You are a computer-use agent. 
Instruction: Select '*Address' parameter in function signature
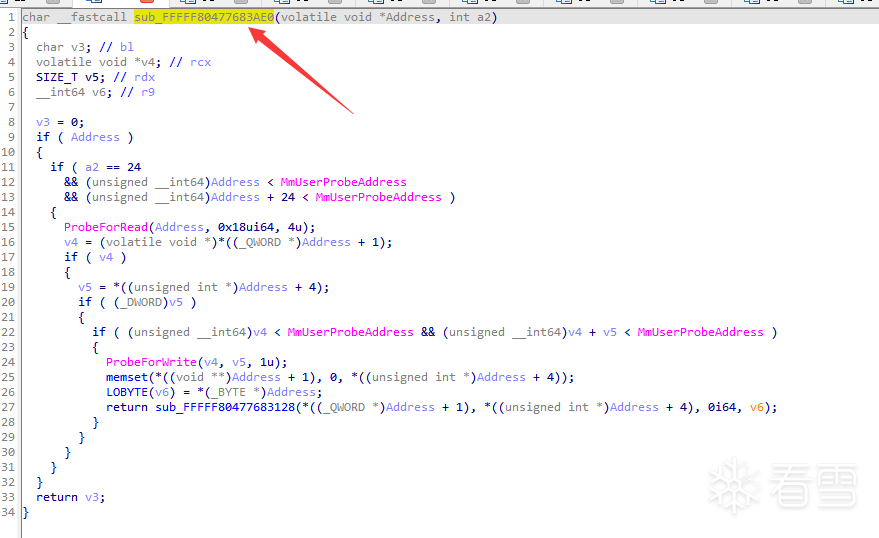click(407, 17)
